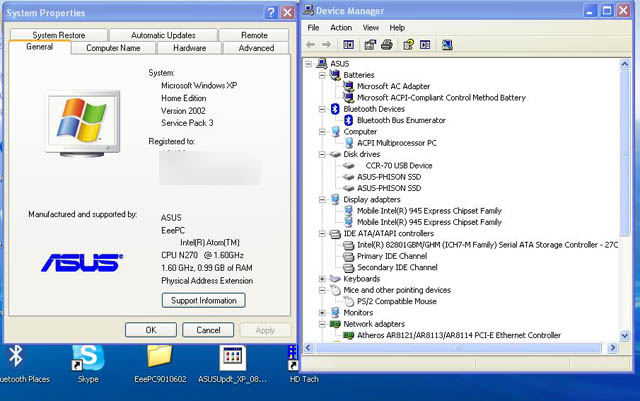640x401 pixels.
Task: Click the HD Tach desktop shortcut
Action: click(x=293, y=358)
